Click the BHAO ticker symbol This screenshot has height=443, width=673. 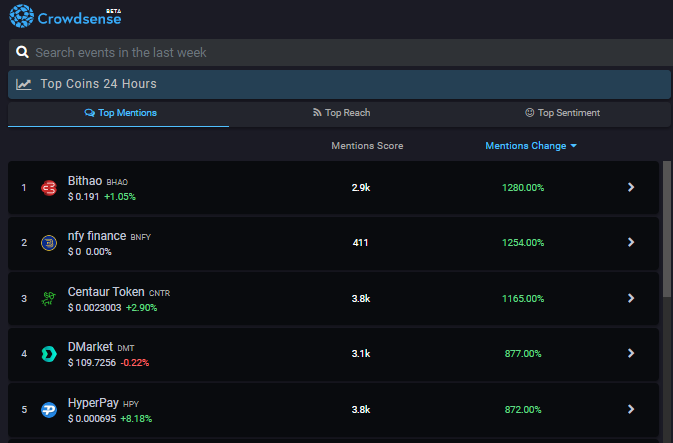(x=117, y=182)
